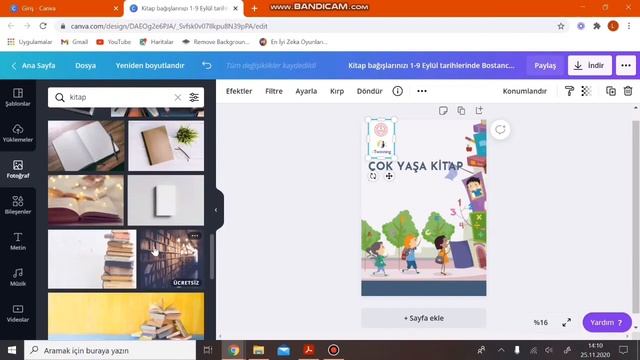
Task: Open the Şablonlar templates panel
Action: [x=18, y=97]
